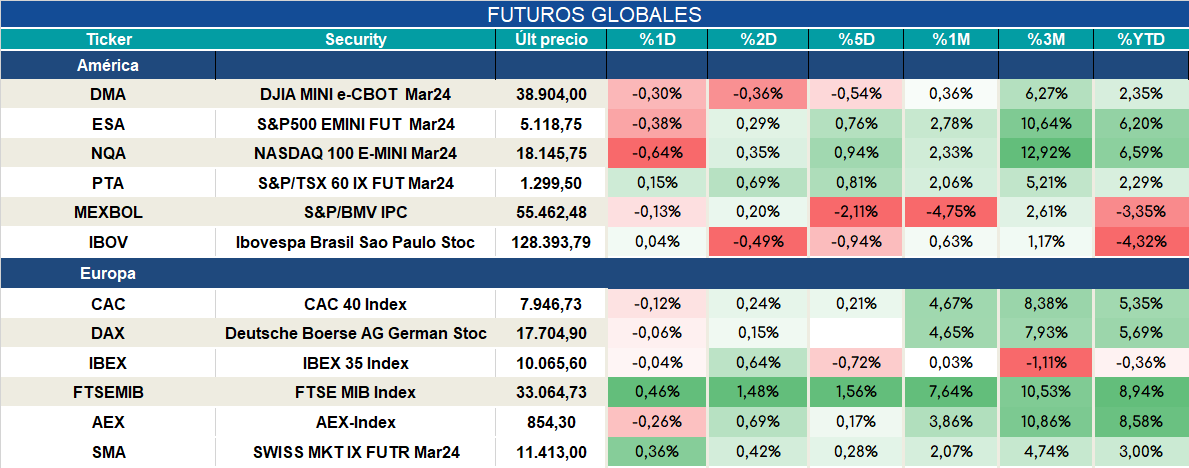This screenshot has height=468, width=1189.
Task: Select the CAC 40 Index security cell
Action: point(356,304)
